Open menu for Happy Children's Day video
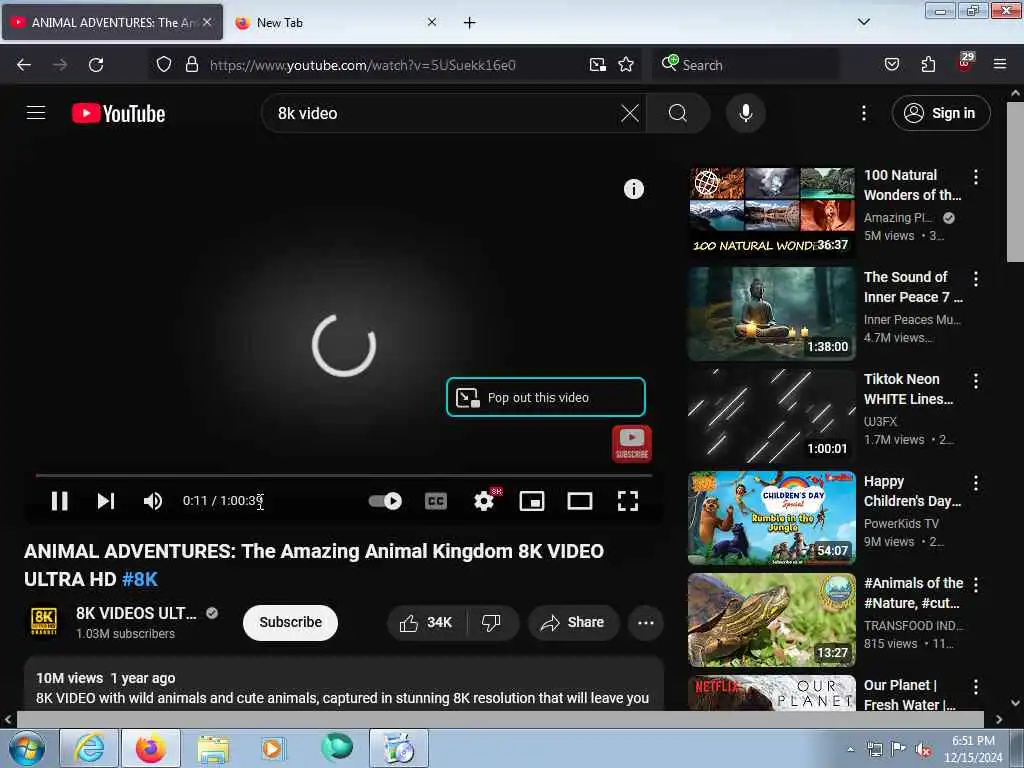This screenshot has height=768, width=1024. point(976,483)
